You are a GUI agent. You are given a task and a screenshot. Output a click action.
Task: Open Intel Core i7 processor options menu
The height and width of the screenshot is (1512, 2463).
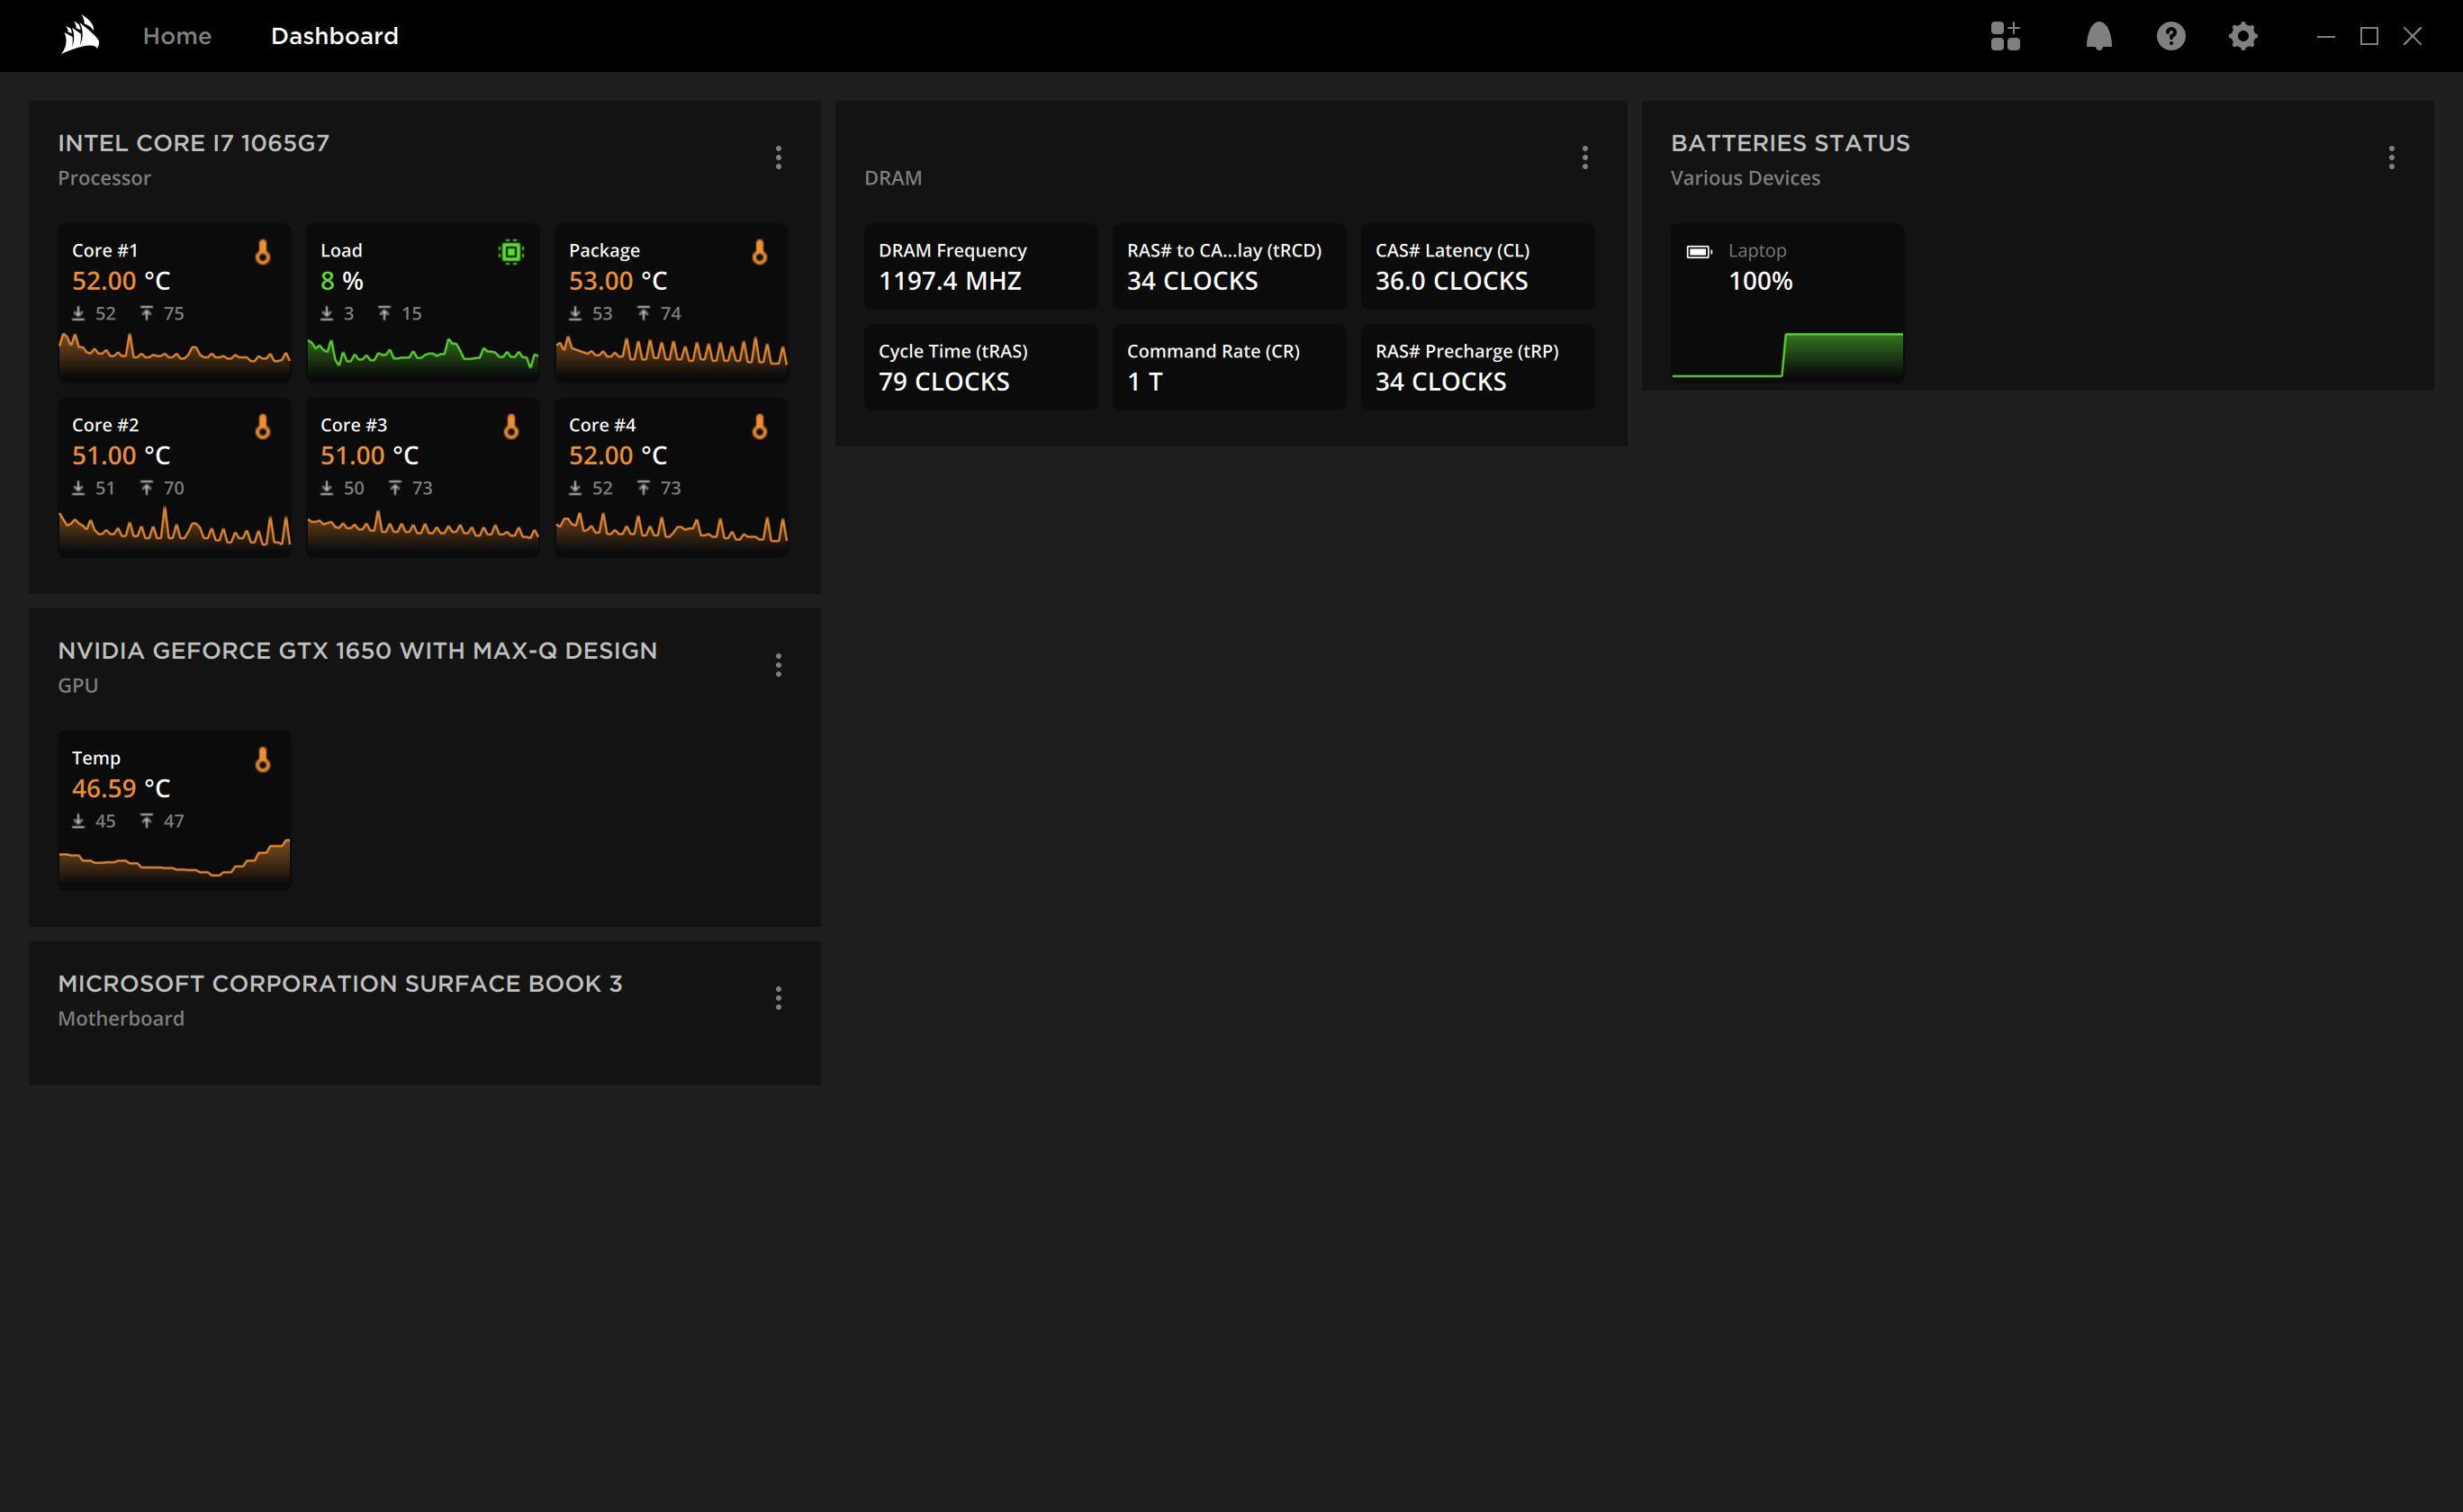click(778, 157)
